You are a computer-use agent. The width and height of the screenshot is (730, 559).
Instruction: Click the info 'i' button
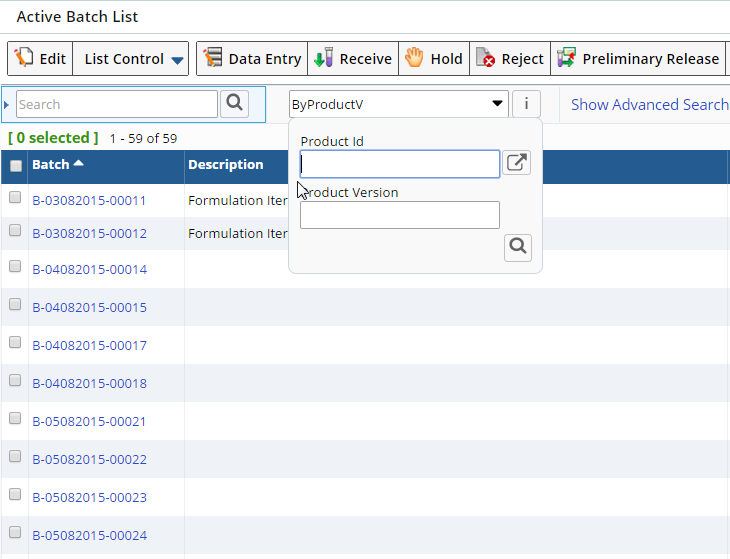(526, 104)
